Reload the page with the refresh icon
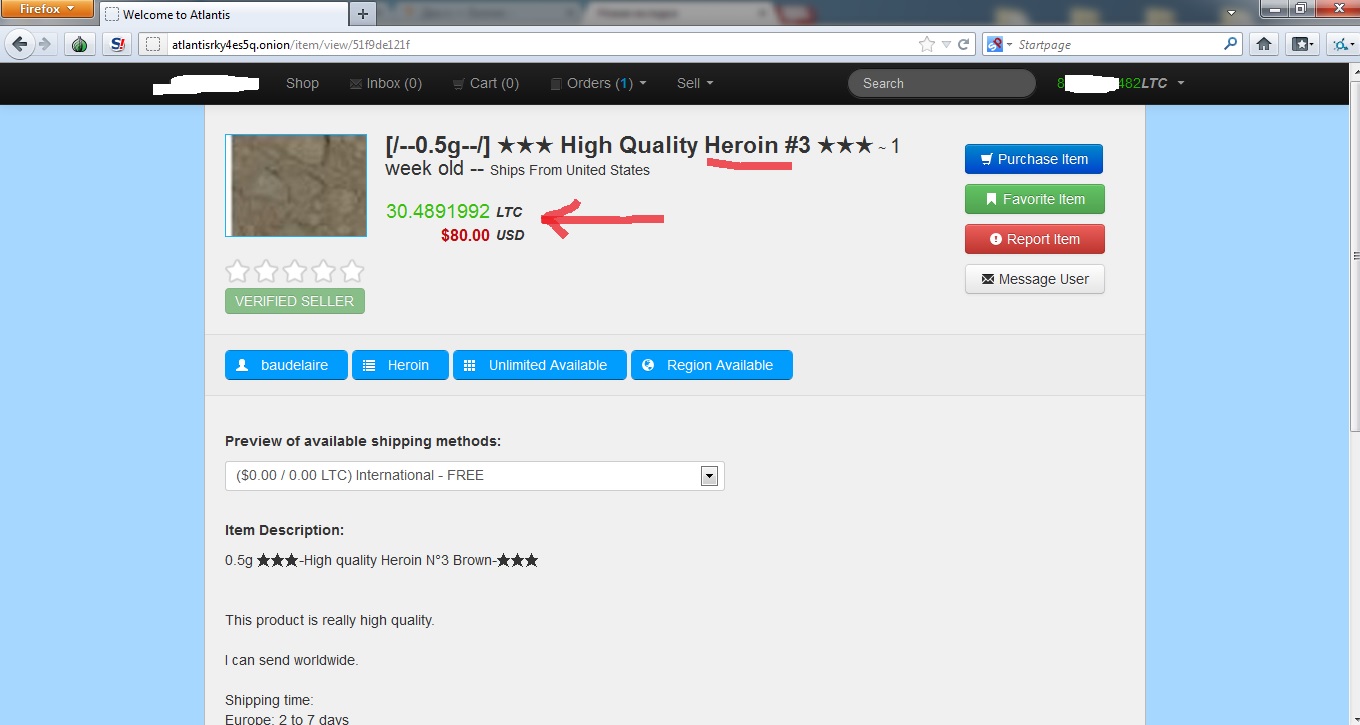Image resolution: width=1360 pixels, height=725 pixels. (x=964, y=44)
